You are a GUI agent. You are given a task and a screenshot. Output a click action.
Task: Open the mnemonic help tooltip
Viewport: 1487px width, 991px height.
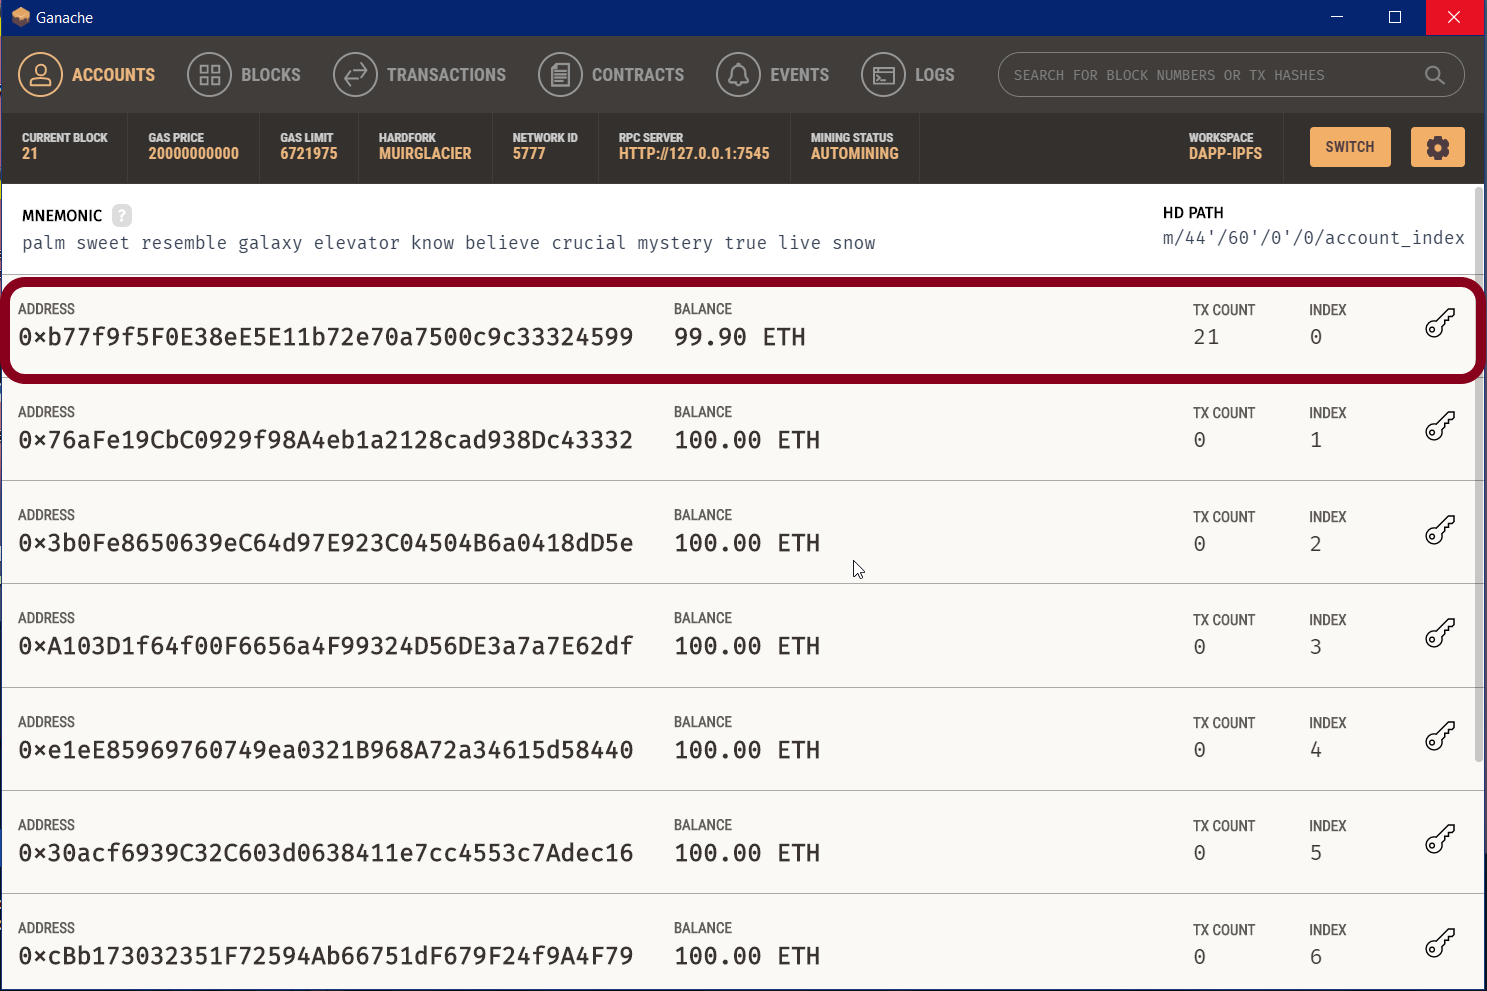coord(121,215)
